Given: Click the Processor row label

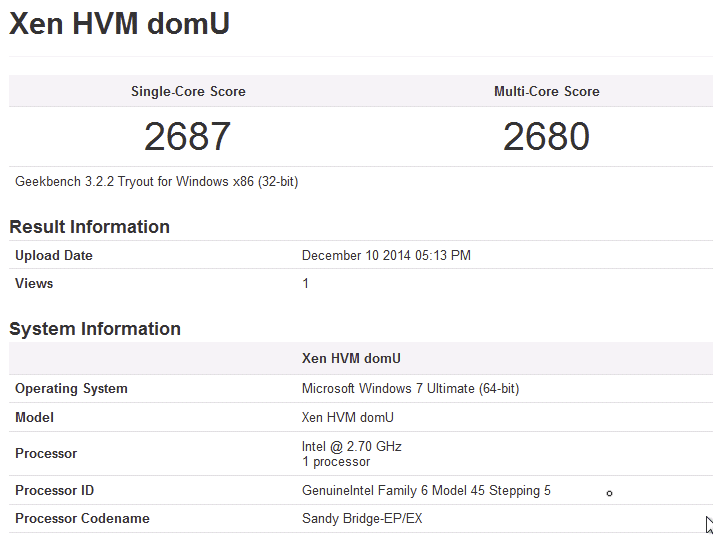Looking at the screenshot, I should pos(46,454).
